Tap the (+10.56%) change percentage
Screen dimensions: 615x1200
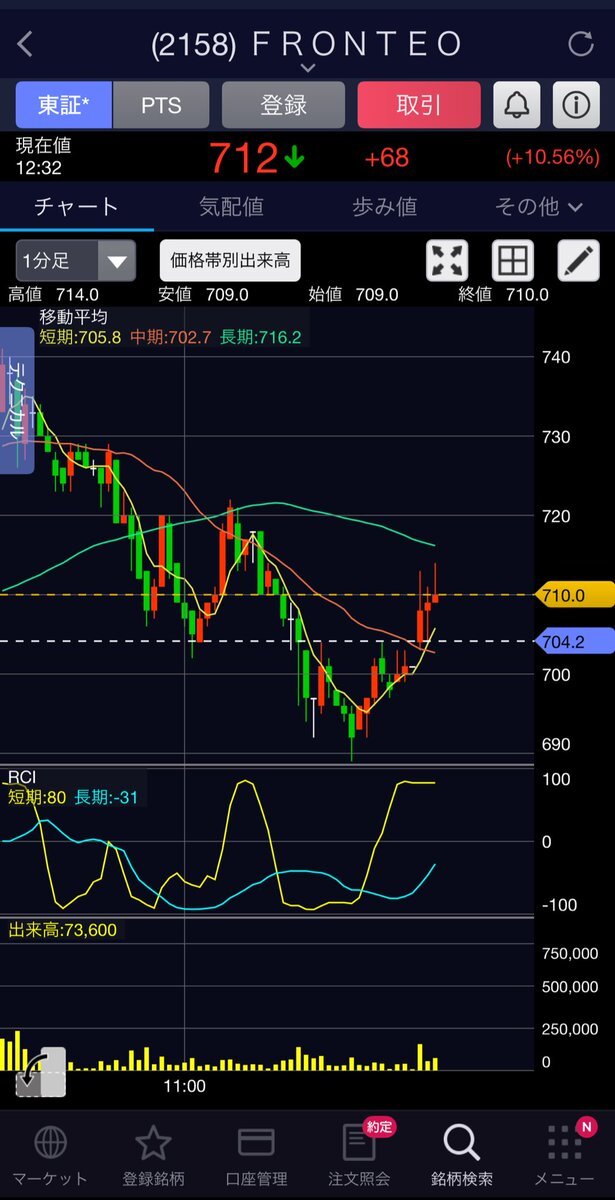(x=552, y=157)
